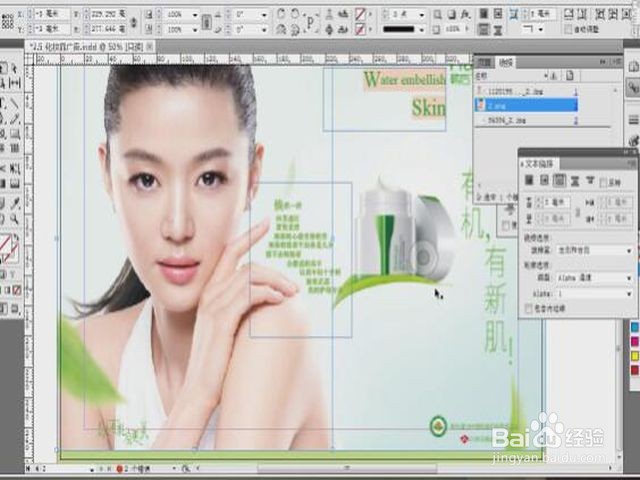Open the contour type dropdown showing Alpha
Viewport: 640px width, 480px height.
click(594, 278)
